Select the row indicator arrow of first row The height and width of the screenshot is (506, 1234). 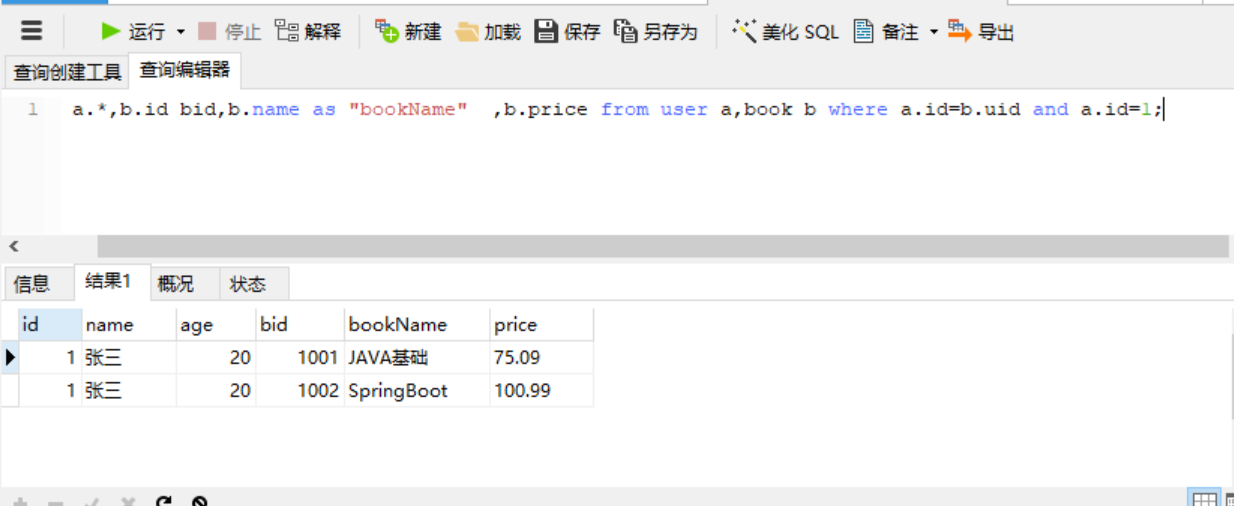[x=10, y=357]
